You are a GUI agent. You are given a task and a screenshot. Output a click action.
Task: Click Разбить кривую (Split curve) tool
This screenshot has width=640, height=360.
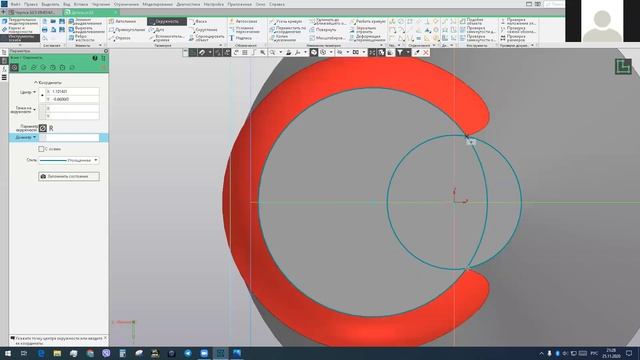click(x=368, y=21)
